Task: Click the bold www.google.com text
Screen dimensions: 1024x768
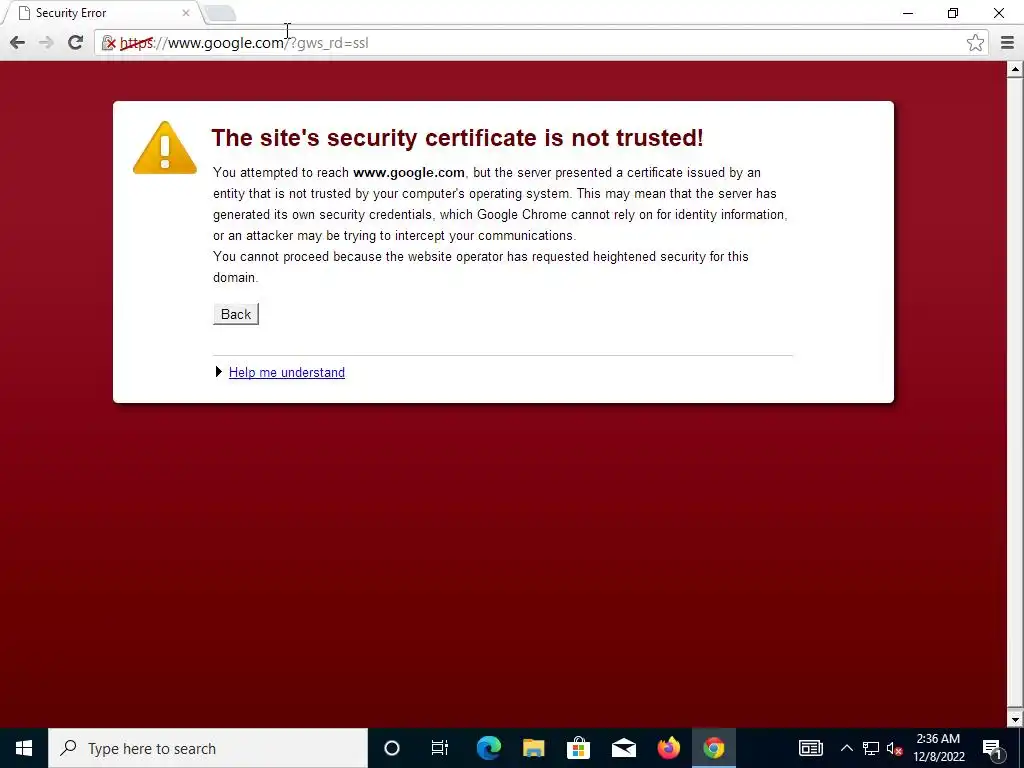Action: 409,172
